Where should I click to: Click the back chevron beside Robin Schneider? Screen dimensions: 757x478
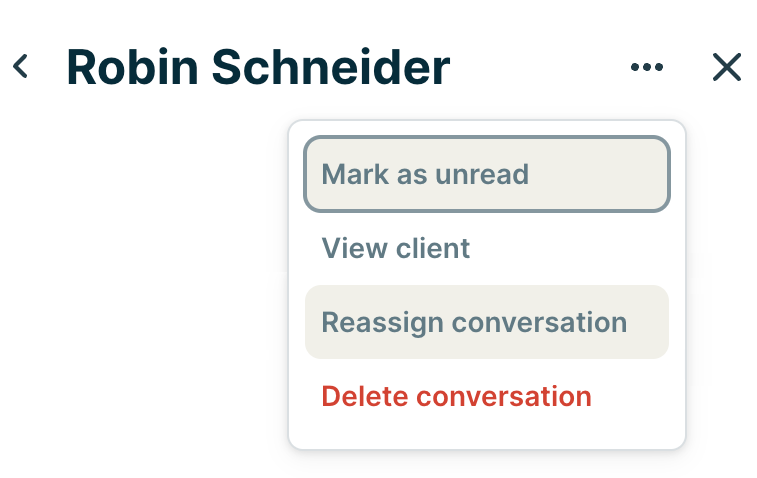click(20, 67)
